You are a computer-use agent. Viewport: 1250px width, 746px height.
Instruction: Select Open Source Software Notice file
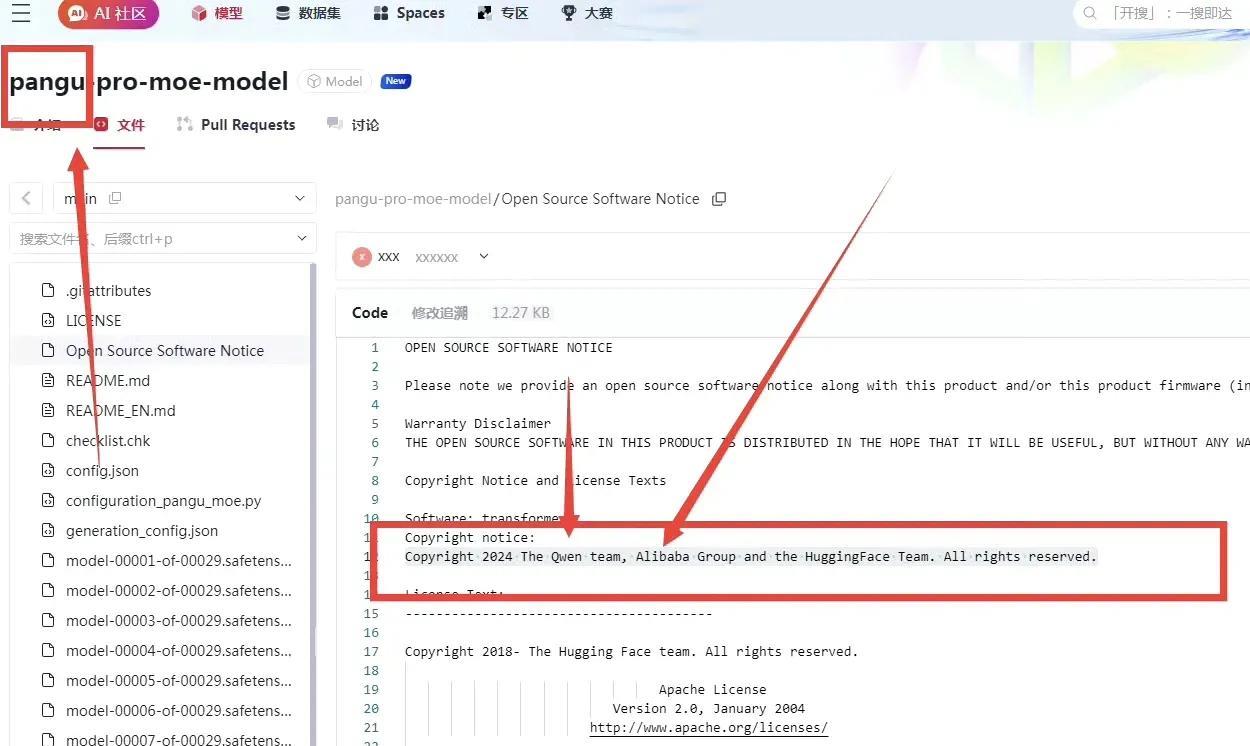coord(165,351)
